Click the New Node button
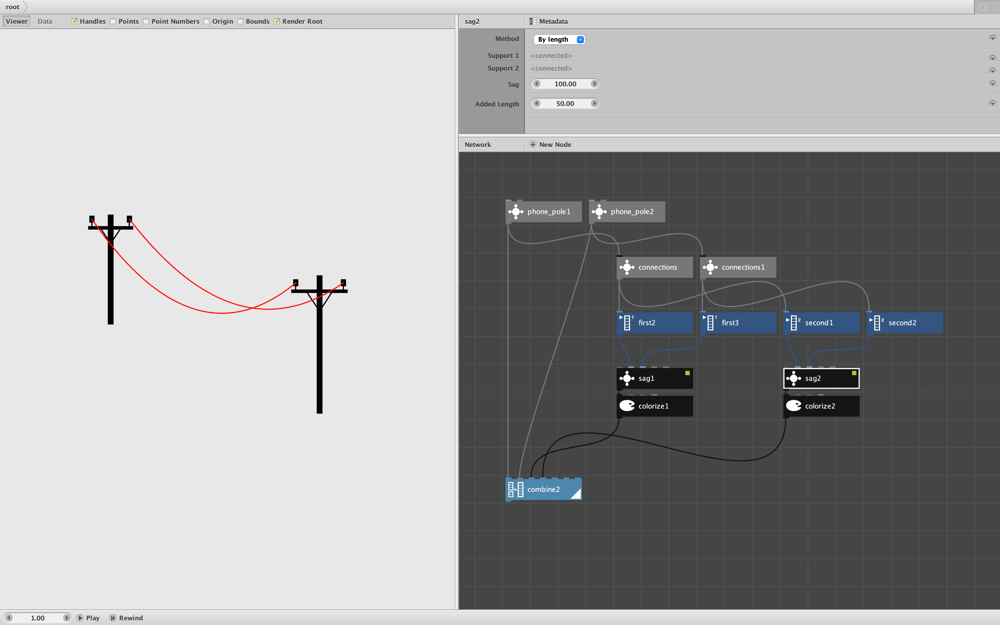This screenshot has width=1000, height=625. tap(550, 145)
